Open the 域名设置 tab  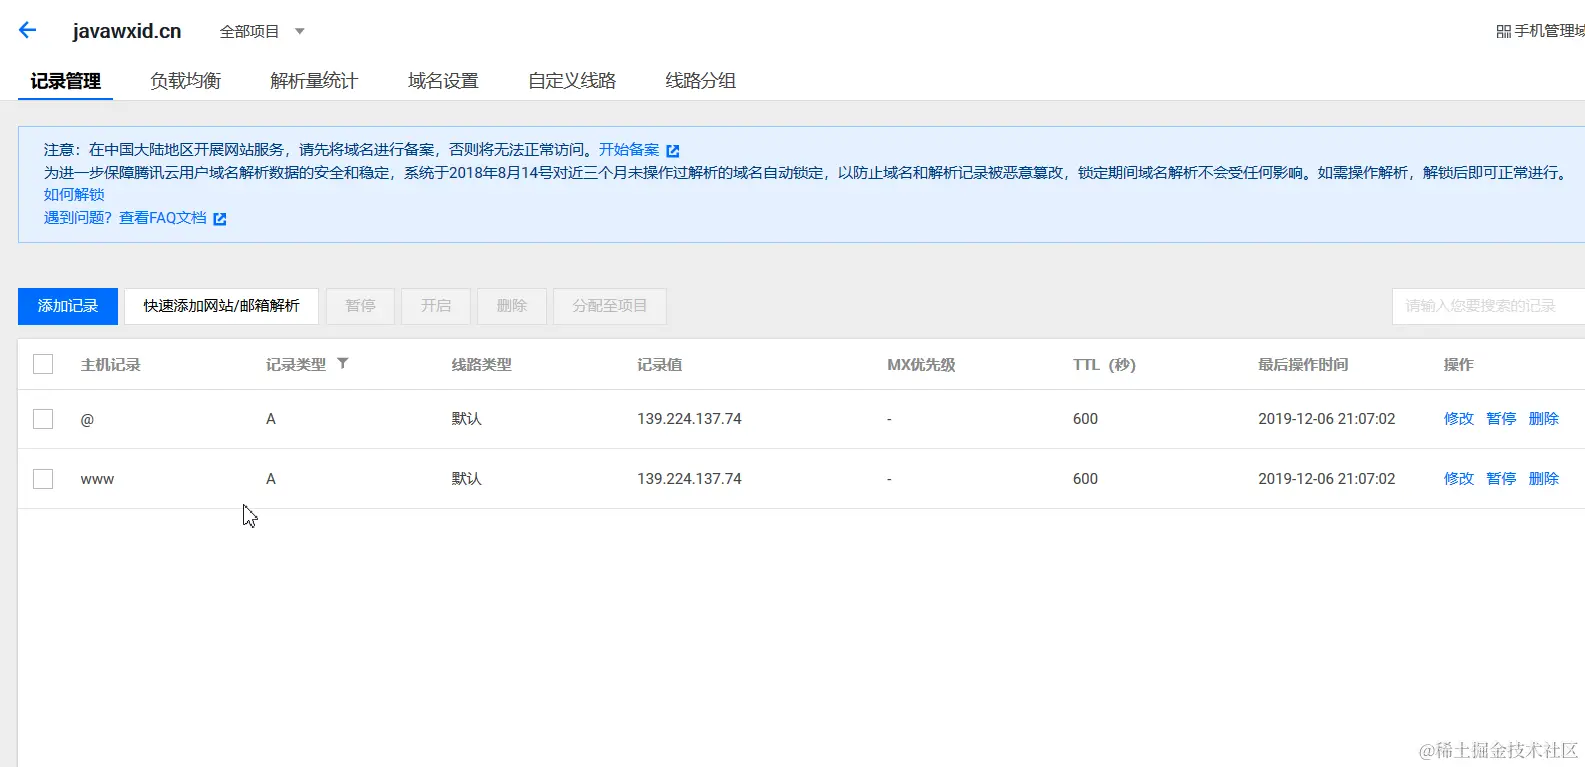[x=443, y=81]
